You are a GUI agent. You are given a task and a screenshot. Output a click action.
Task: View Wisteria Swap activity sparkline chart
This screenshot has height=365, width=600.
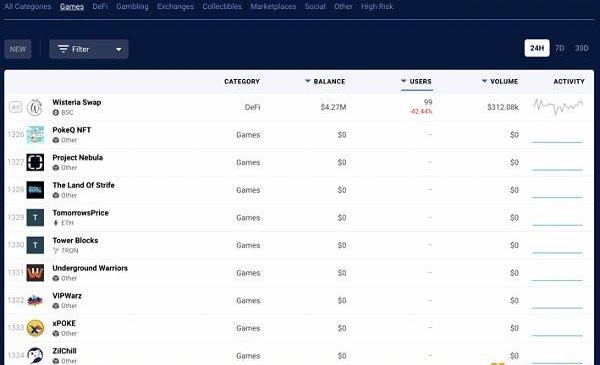pos(558,107)
